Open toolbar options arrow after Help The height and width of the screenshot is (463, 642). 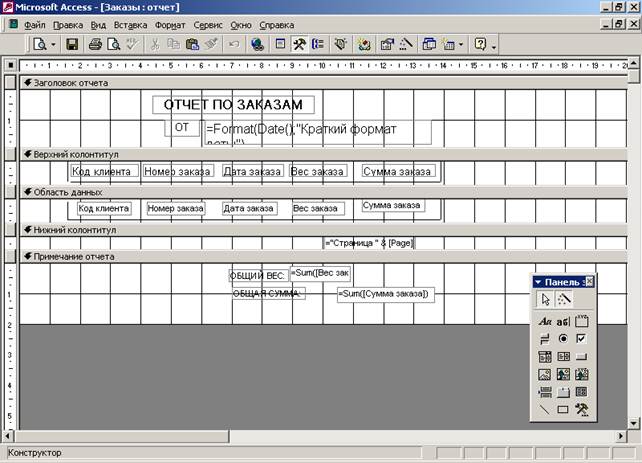pyautogui.click(x=494, y=47)
